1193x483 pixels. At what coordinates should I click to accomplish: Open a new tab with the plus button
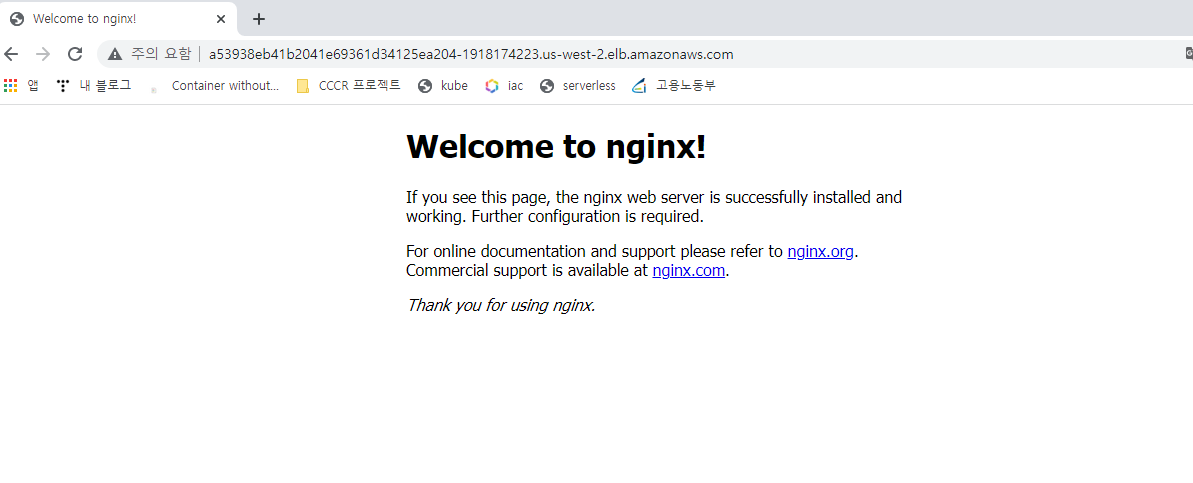259,19
